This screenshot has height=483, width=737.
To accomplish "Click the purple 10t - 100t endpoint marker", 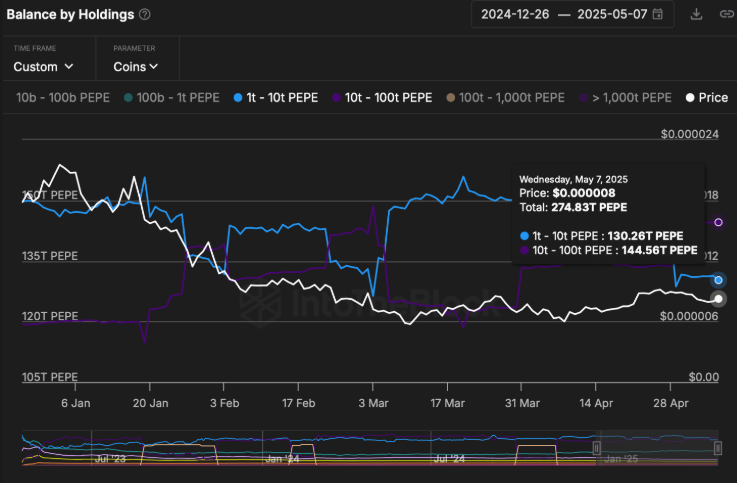I will click(x=718, y=222).
